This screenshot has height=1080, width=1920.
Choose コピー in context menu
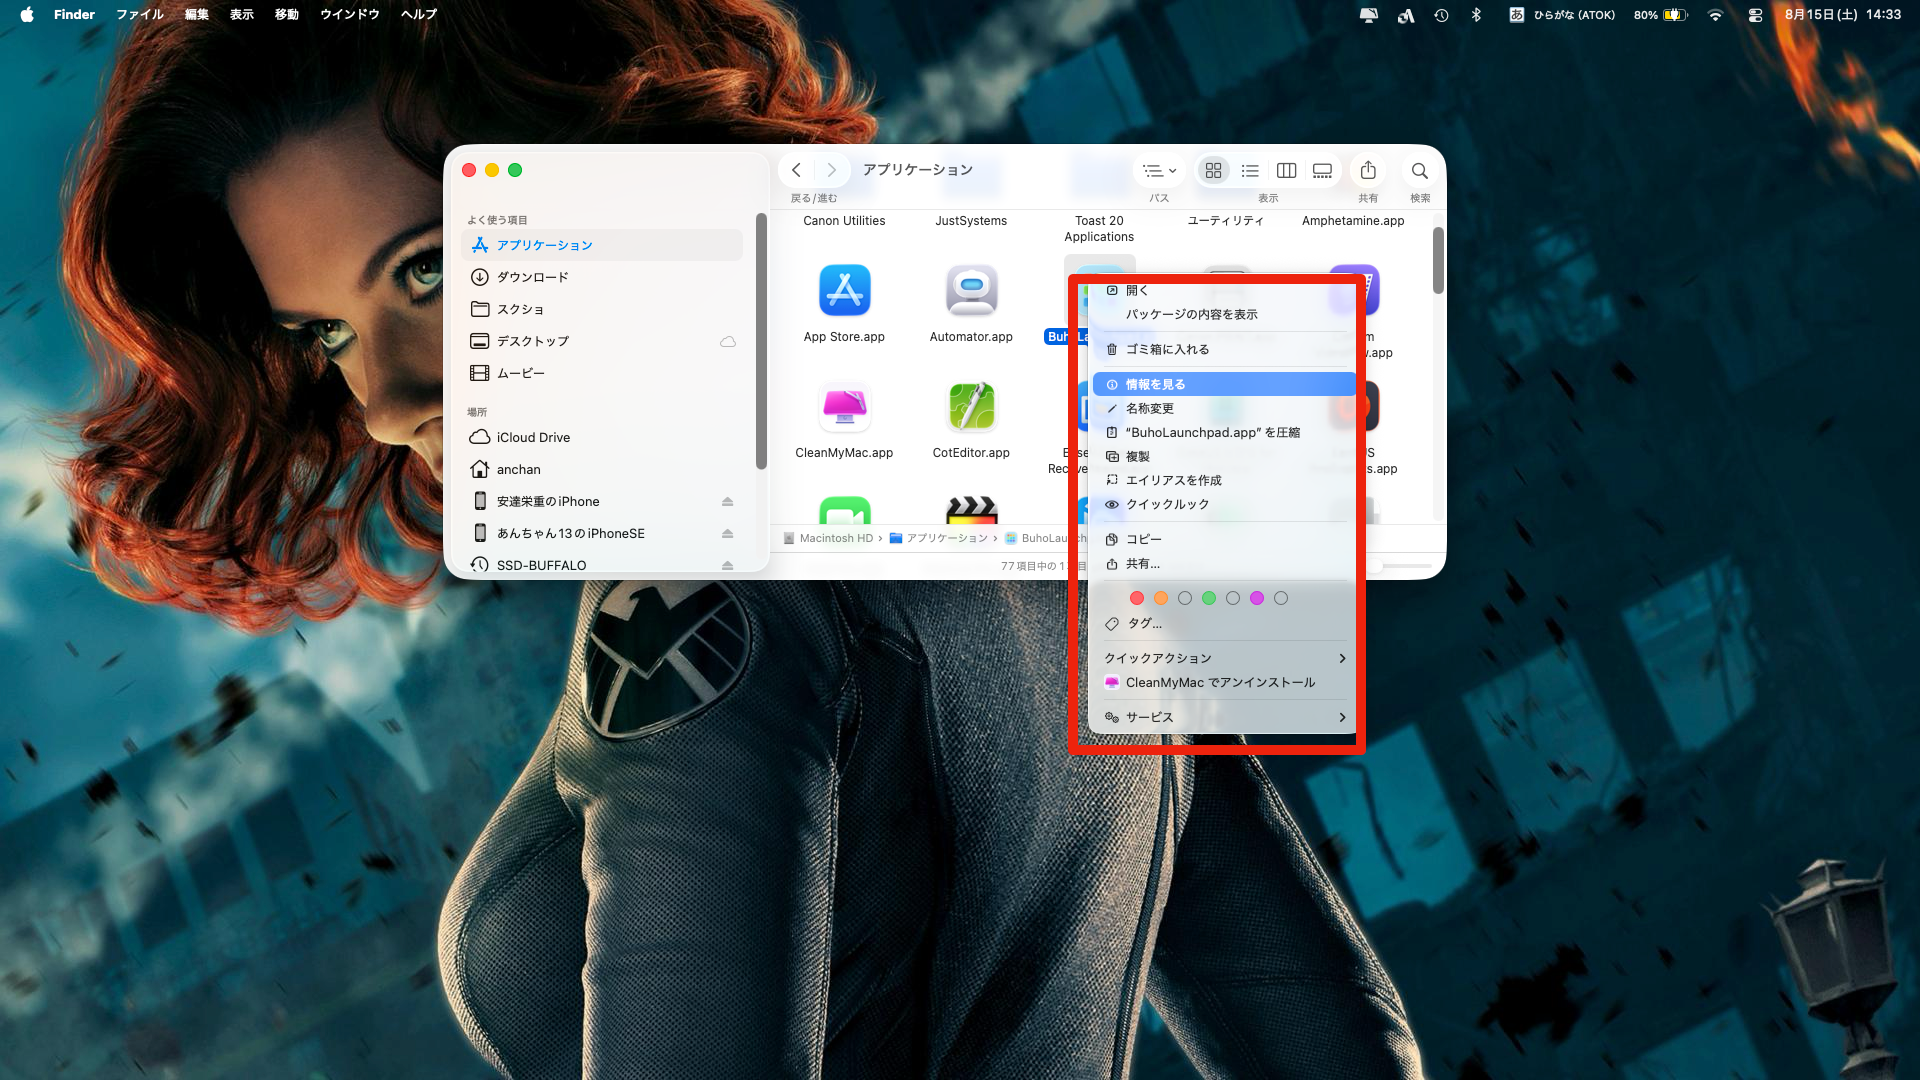tap(1225, 539)
